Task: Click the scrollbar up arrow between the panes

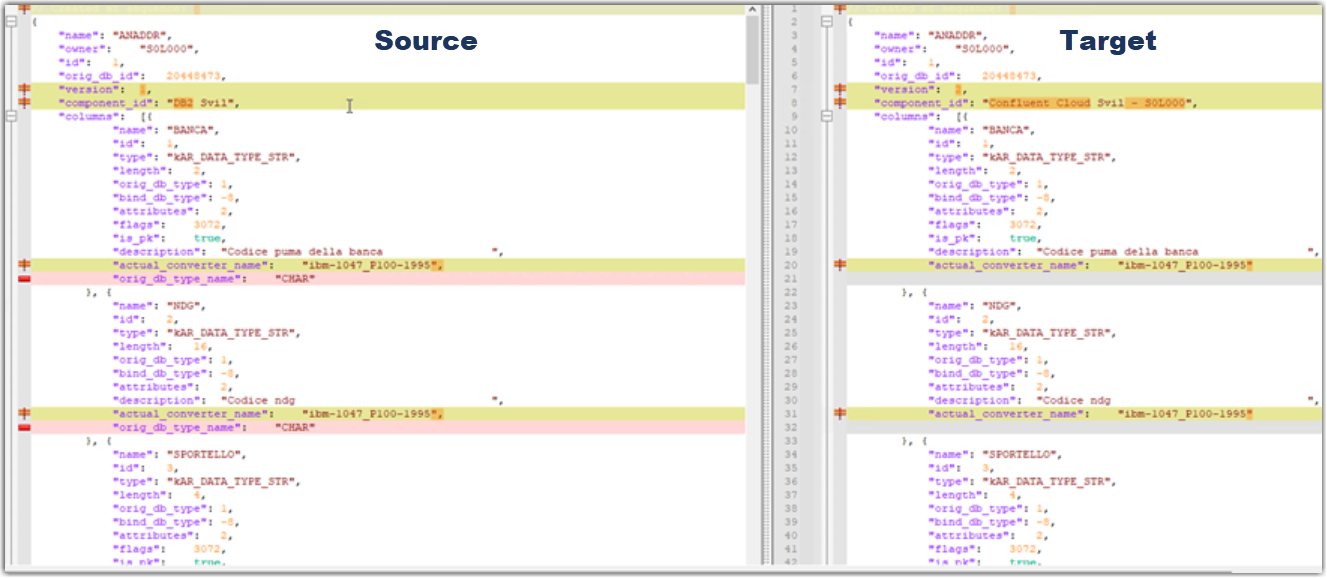Action: [x=751, y=8]
